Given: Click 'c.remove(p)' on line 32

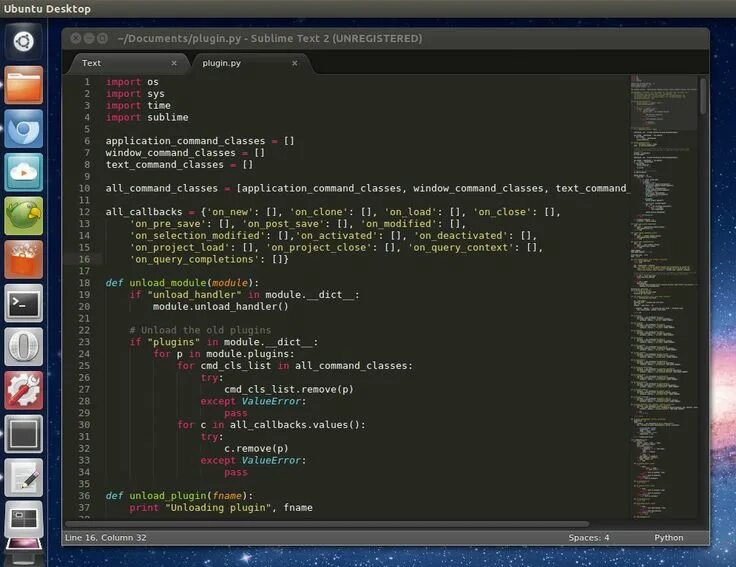Looking at the screenshot, I should pos(256,449).
